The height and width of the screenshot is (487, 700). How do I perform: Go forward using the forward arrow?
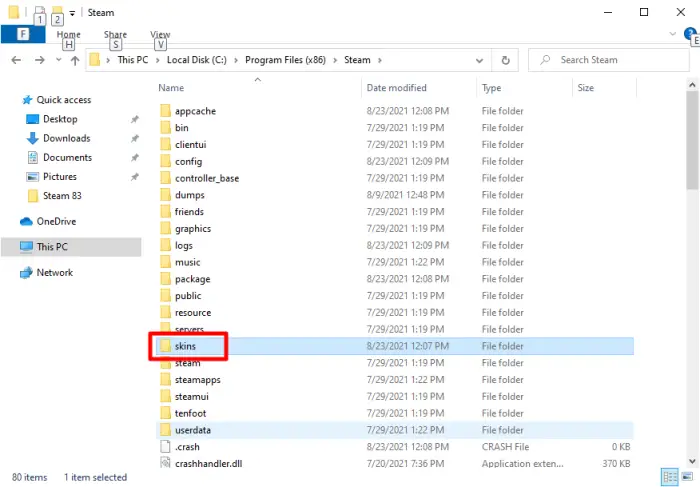(x=39, y=60)
